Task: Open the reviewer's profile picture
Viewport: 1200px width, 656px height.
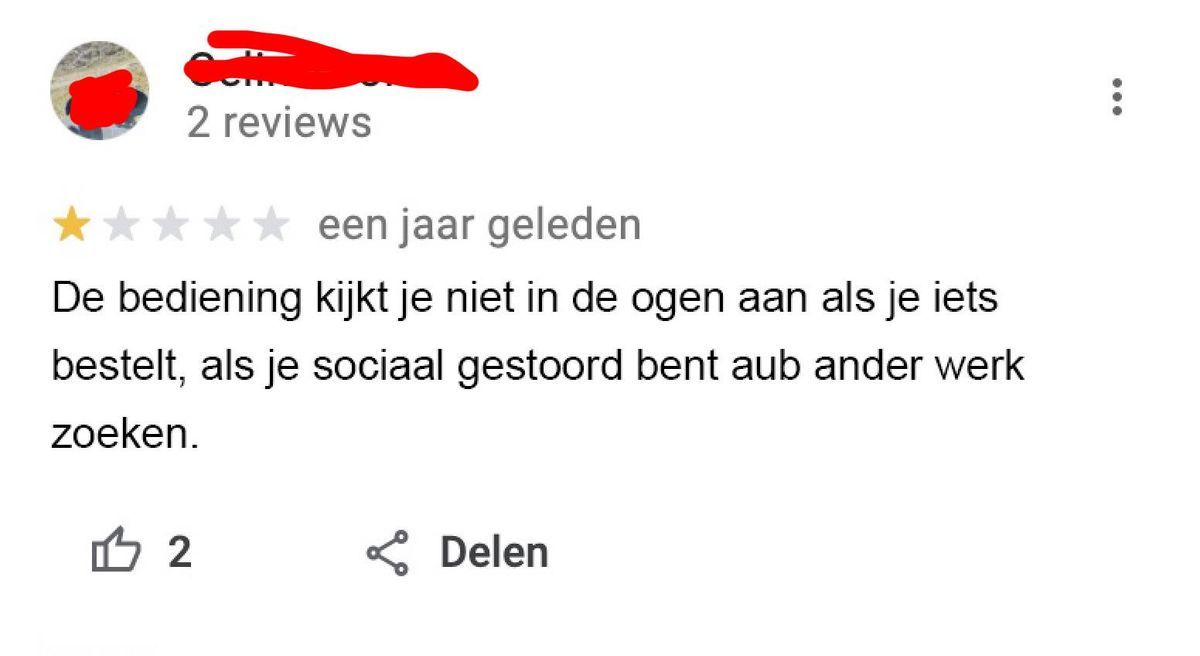Action: [100, 90]
